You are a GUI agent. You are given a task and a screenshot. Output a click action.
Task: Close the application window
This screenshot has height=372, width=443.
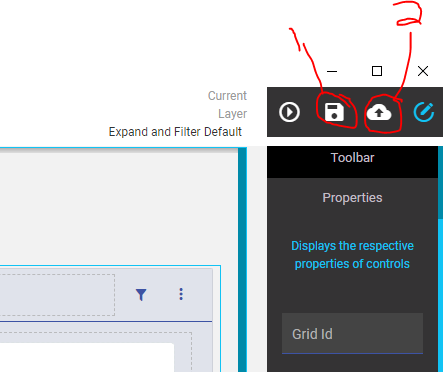[423, 71]
